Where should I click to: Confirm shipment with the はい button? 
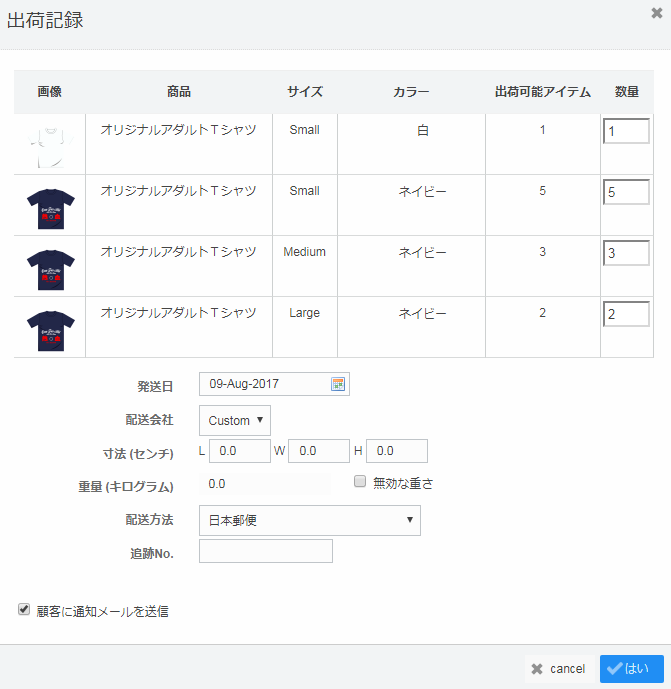pos(631,669)
